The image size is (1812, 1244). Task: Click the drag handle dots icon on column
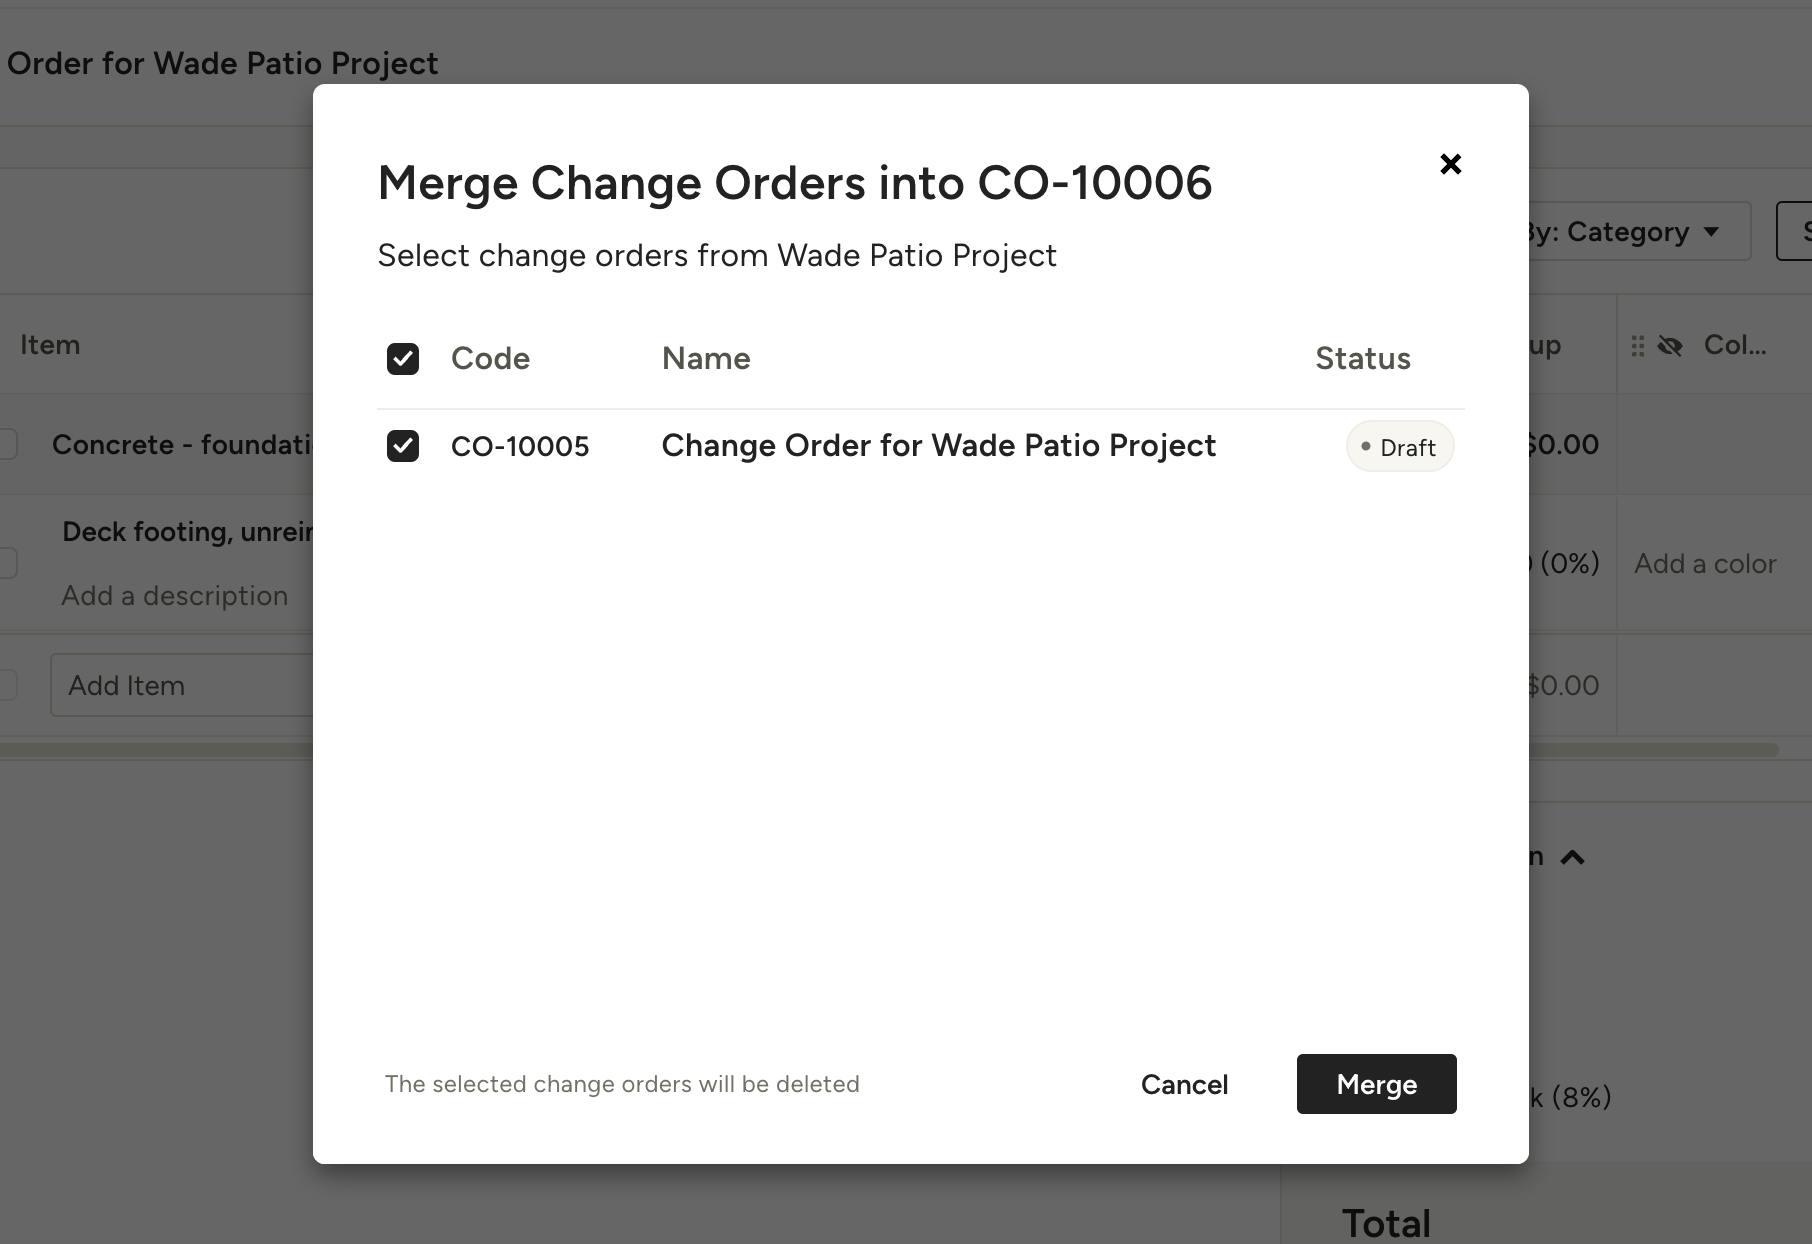point(1637,346)
